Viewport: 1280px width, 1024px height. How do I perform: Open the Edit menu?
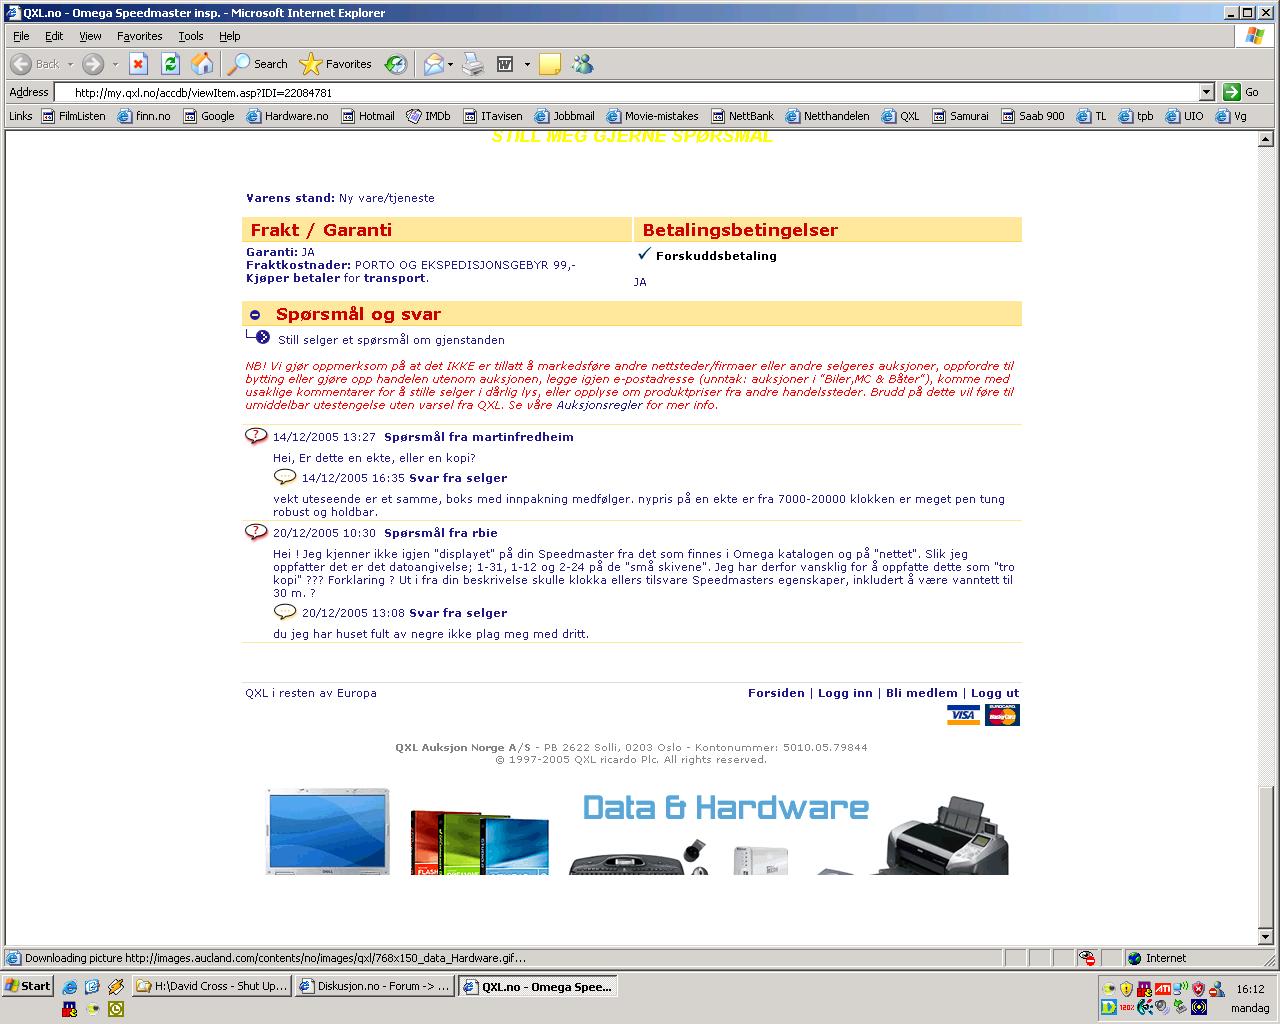pos(54,36)
